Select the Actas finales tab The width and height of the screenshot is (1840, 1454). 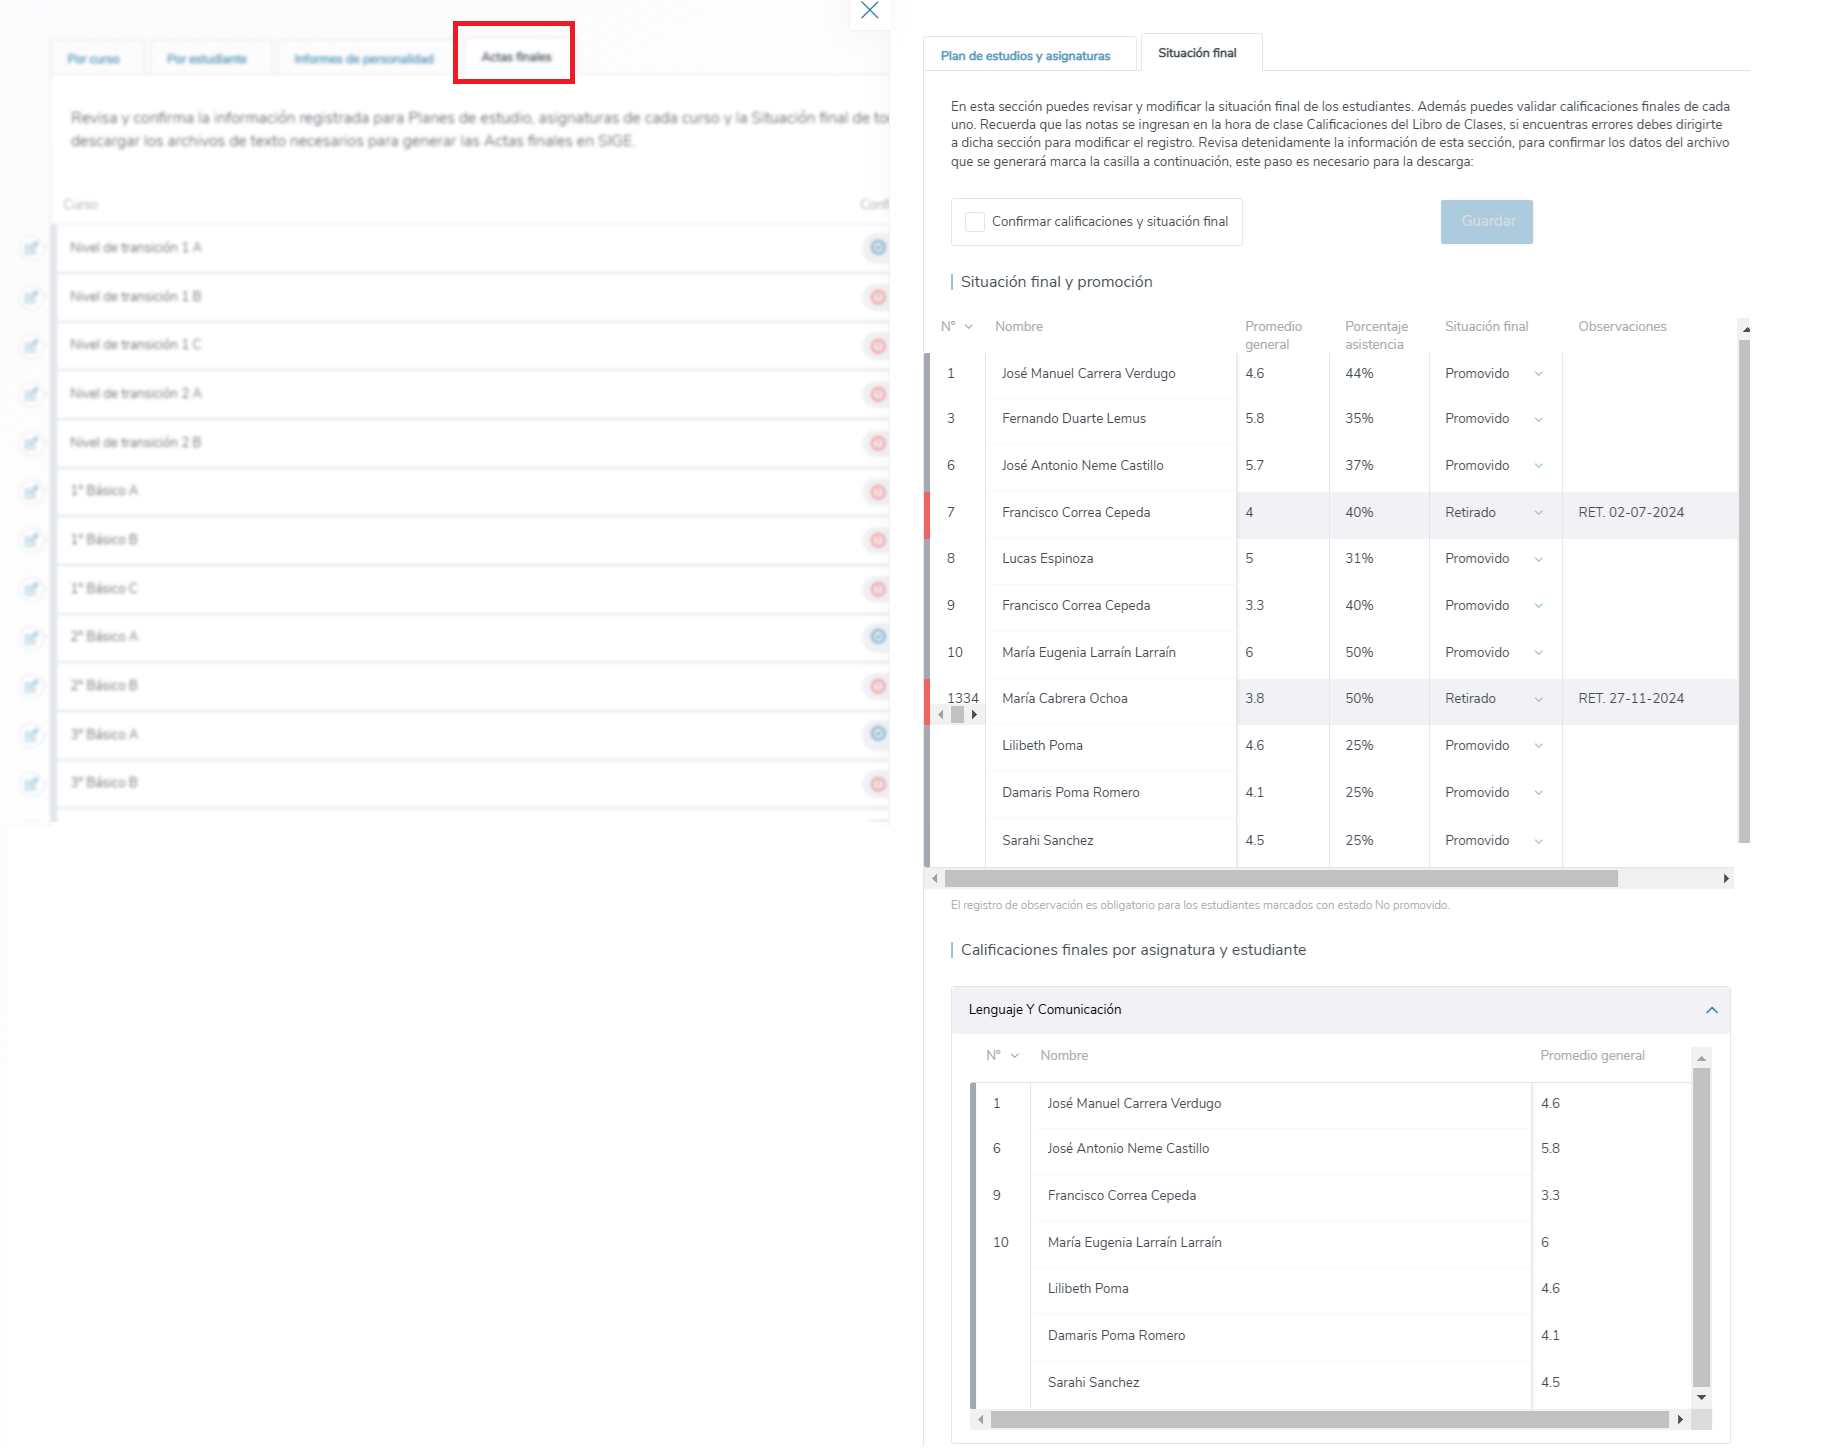516,57
